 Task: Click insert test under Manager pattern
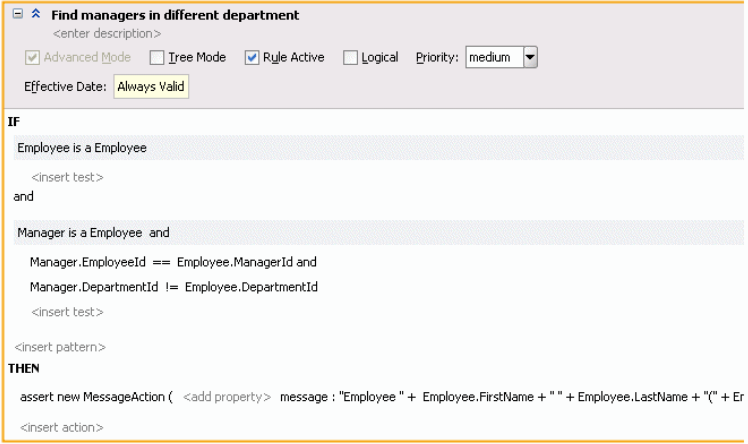click(67, 312)
